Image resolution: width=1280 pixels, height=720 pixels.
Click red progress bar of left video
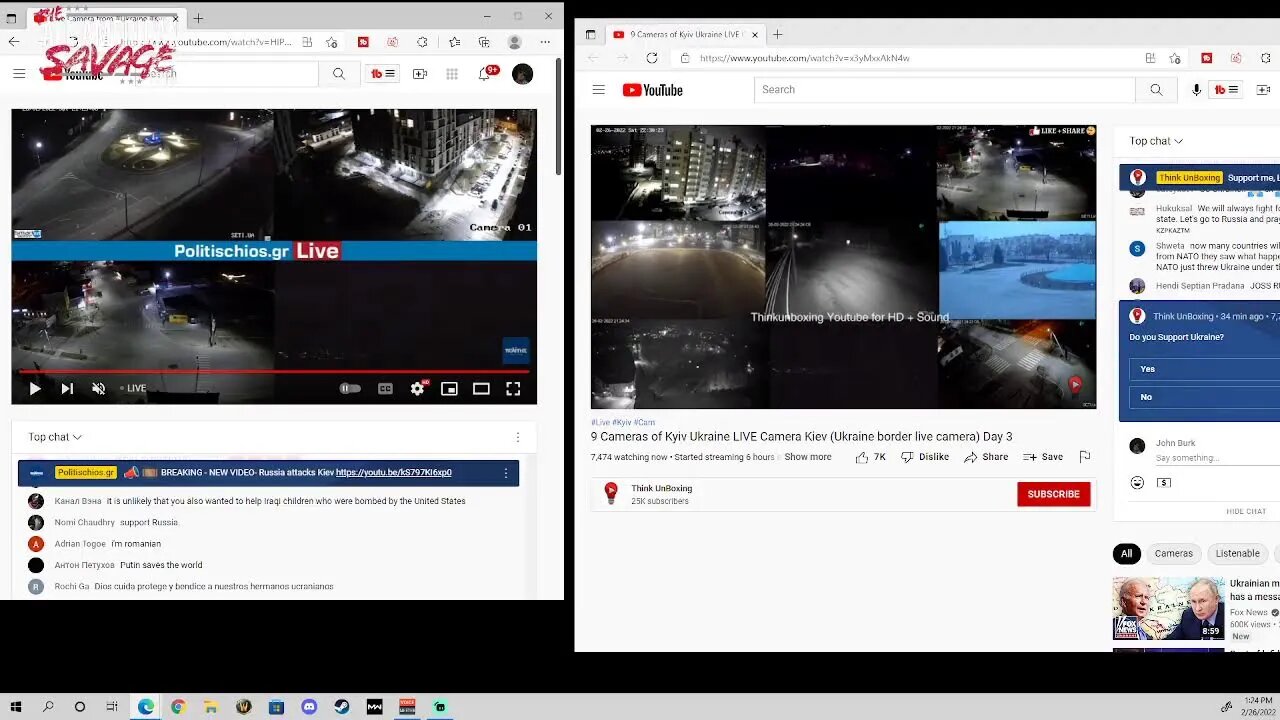pos(274,371)
